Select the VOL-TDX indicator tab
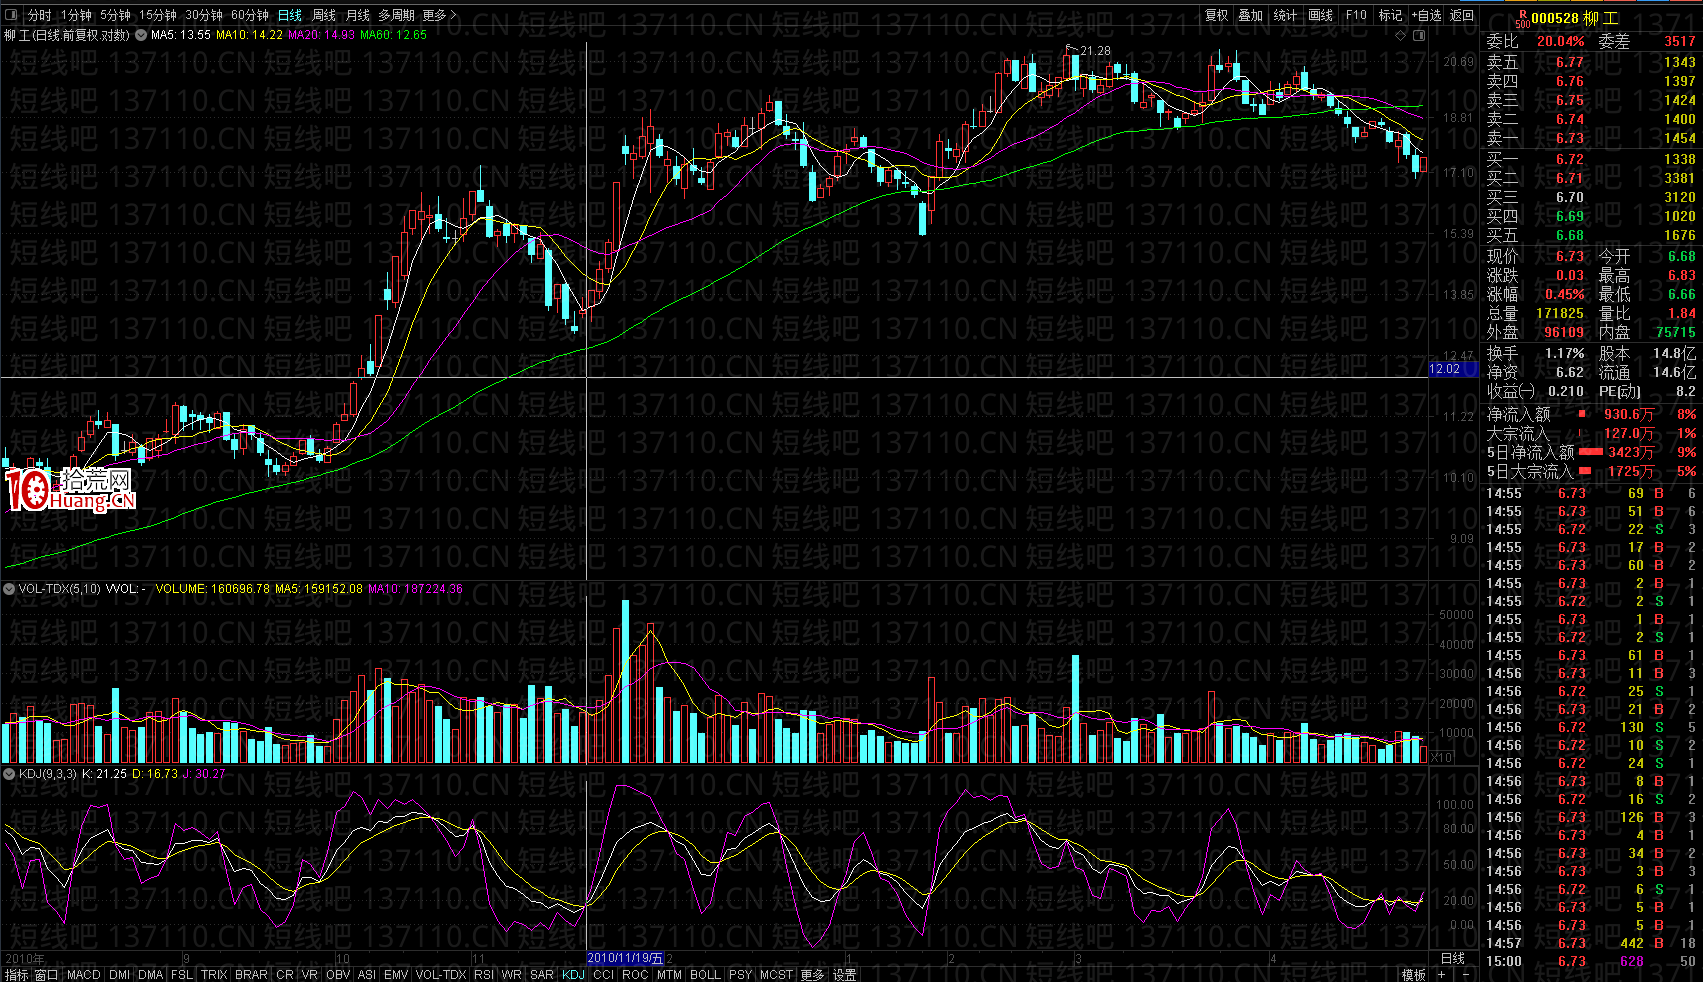Viewport: 1703px width, 982px height. (441, 974)
